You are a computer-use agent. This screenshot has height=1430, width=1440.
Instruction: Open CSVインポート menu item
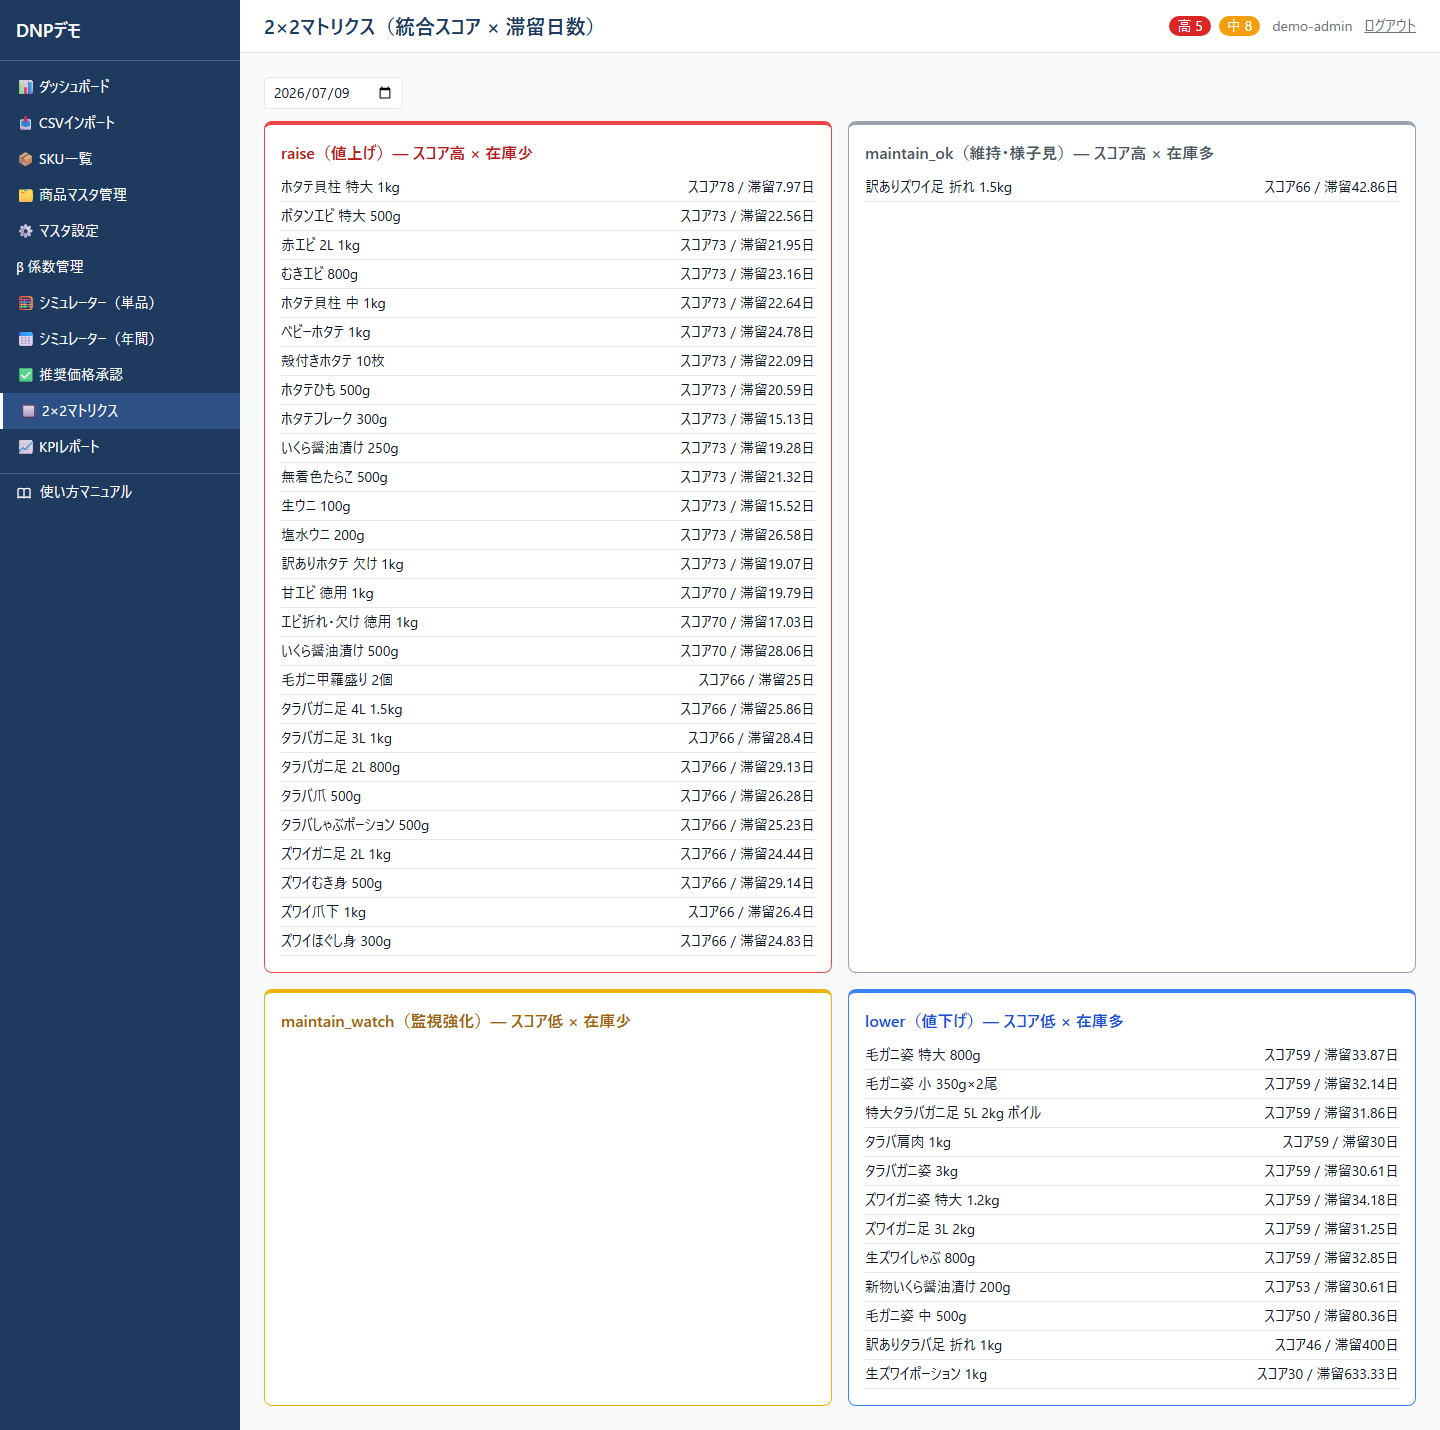120,123
